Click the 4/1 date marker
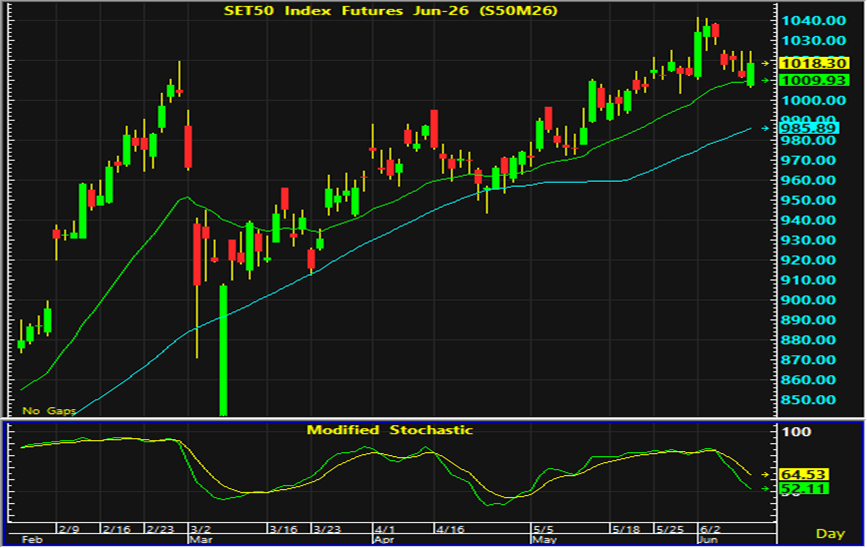 coord(384,529)
